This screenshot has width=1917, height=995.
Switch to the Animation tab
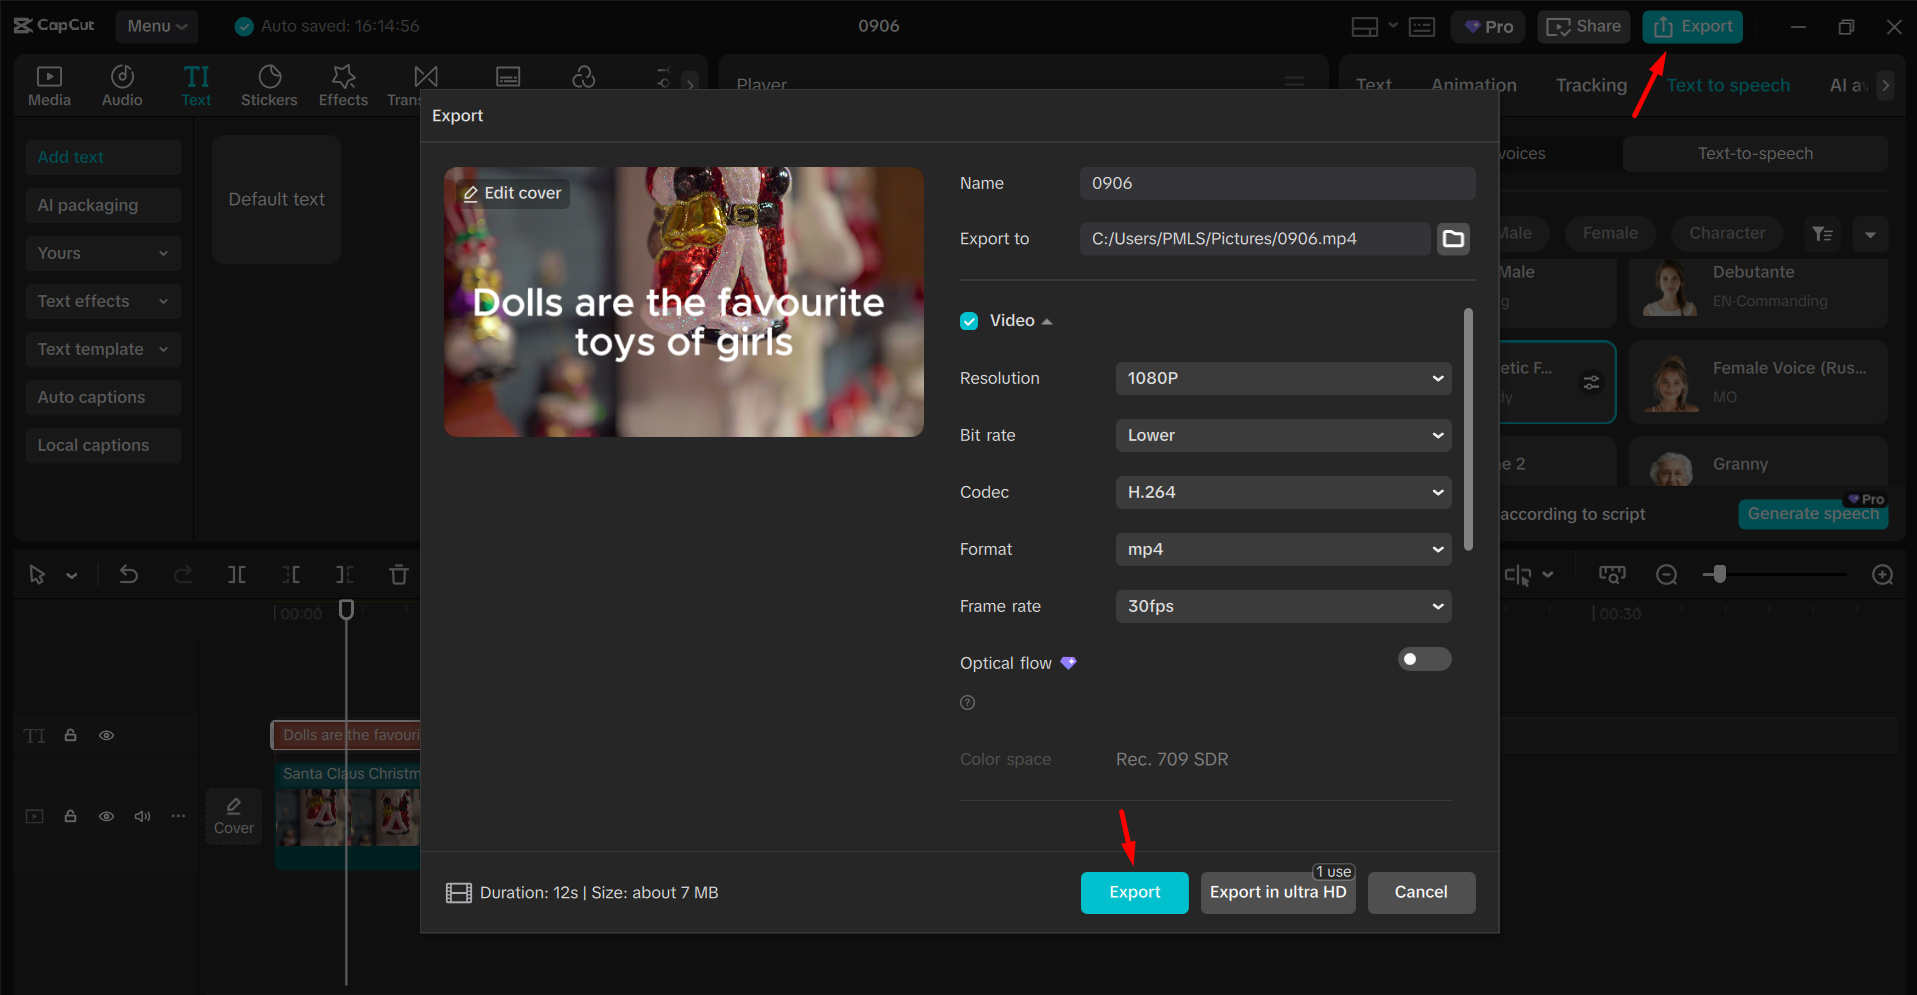click(x=1473, y=85)
